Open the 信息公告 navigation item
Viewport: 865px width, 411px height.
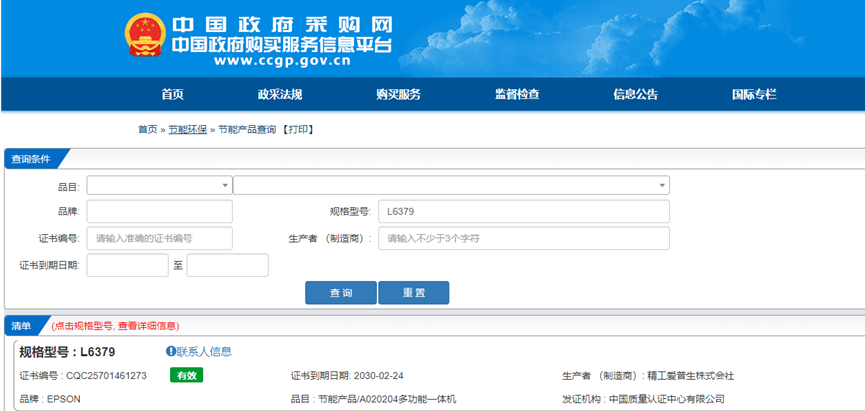tap(635, 95)
